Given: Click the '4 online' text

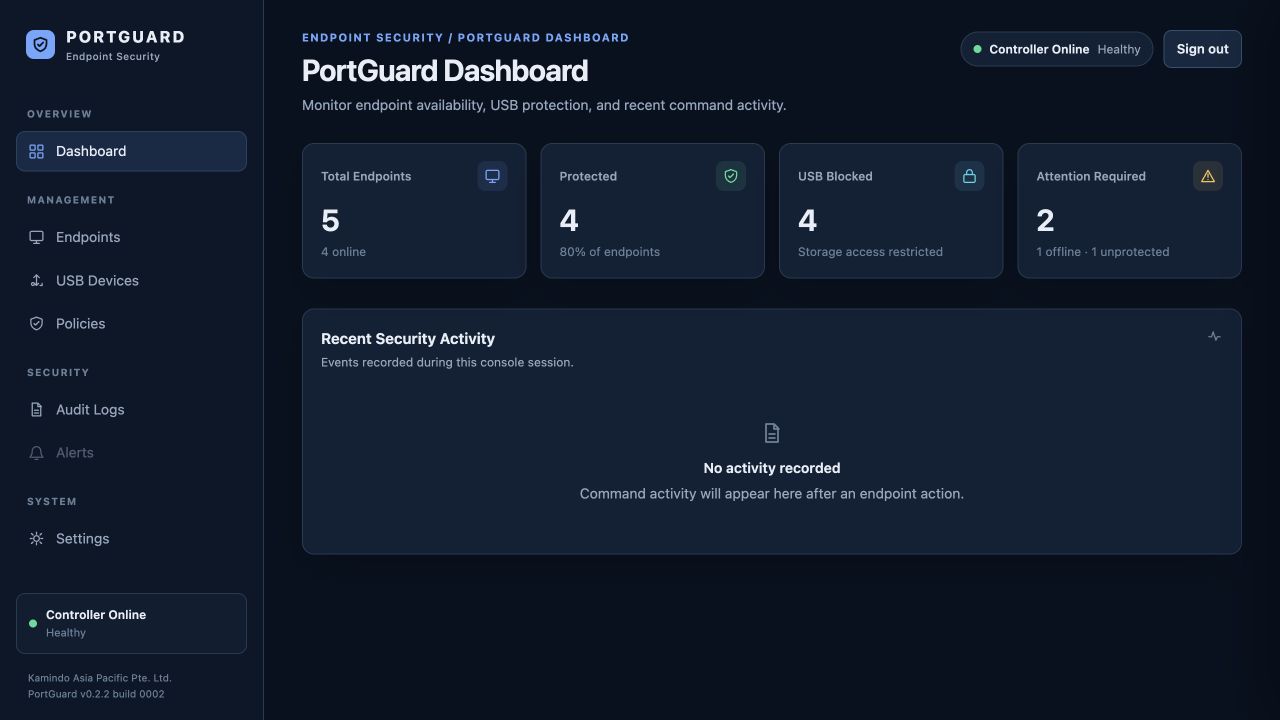Looking at the screenshot, I should pyautogui.click(x=343, y=252).
